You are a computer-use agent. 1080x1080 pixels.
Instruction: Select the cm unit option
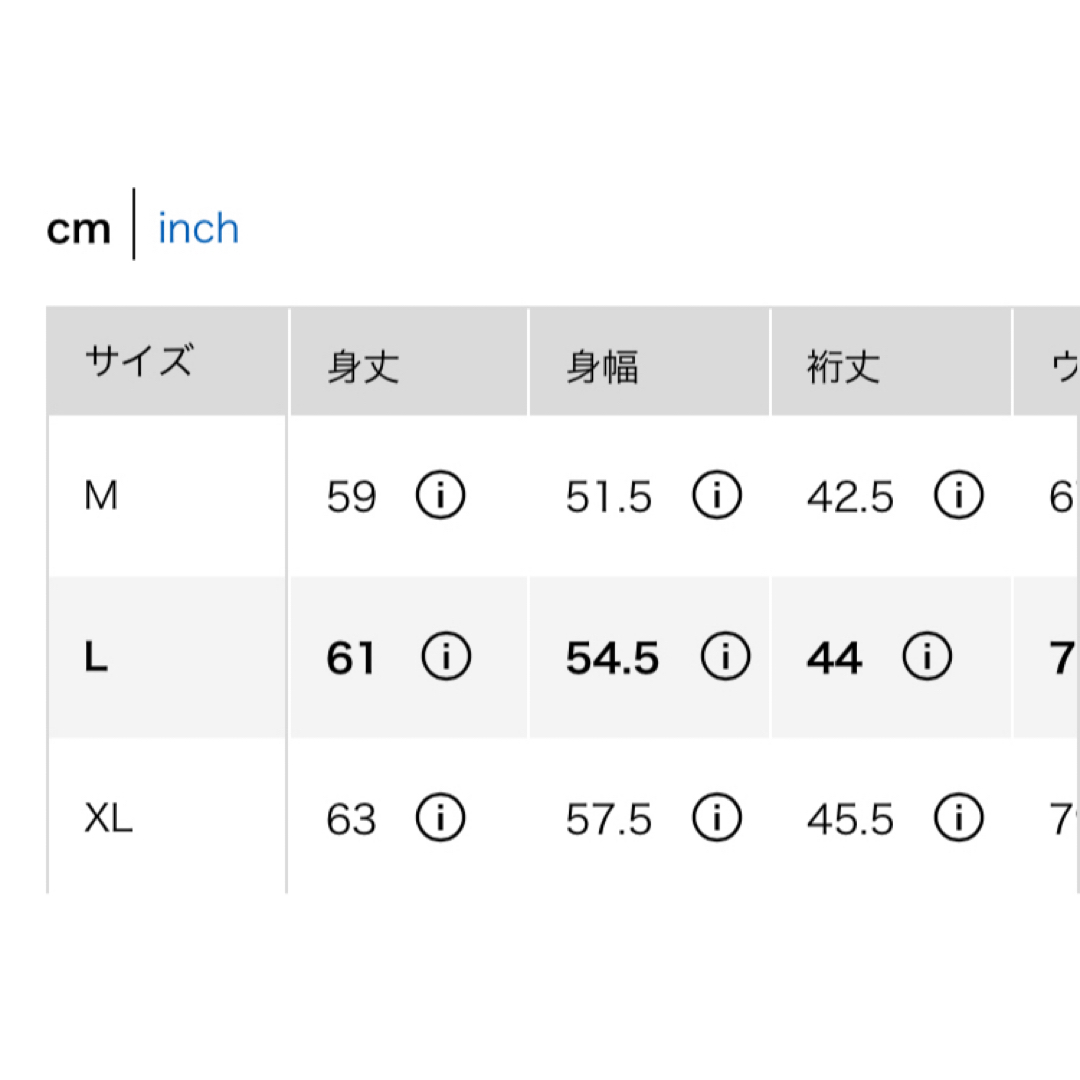tap(79, 230)
